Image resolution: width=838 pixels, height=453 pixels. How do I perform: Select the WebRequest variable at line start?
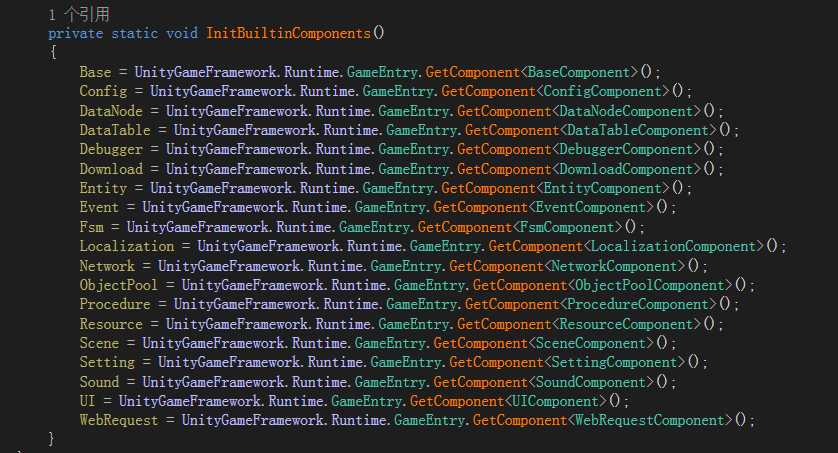[x=119, y=420]
